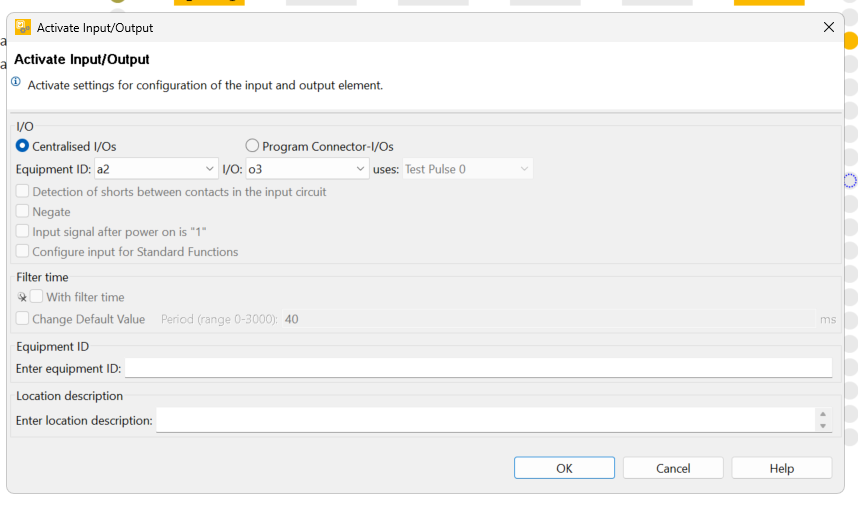The width and height of the screenshot is (858, 507).
Task: Select the Program Connector-I/Os radio button
Action: [x=252, y=146]
